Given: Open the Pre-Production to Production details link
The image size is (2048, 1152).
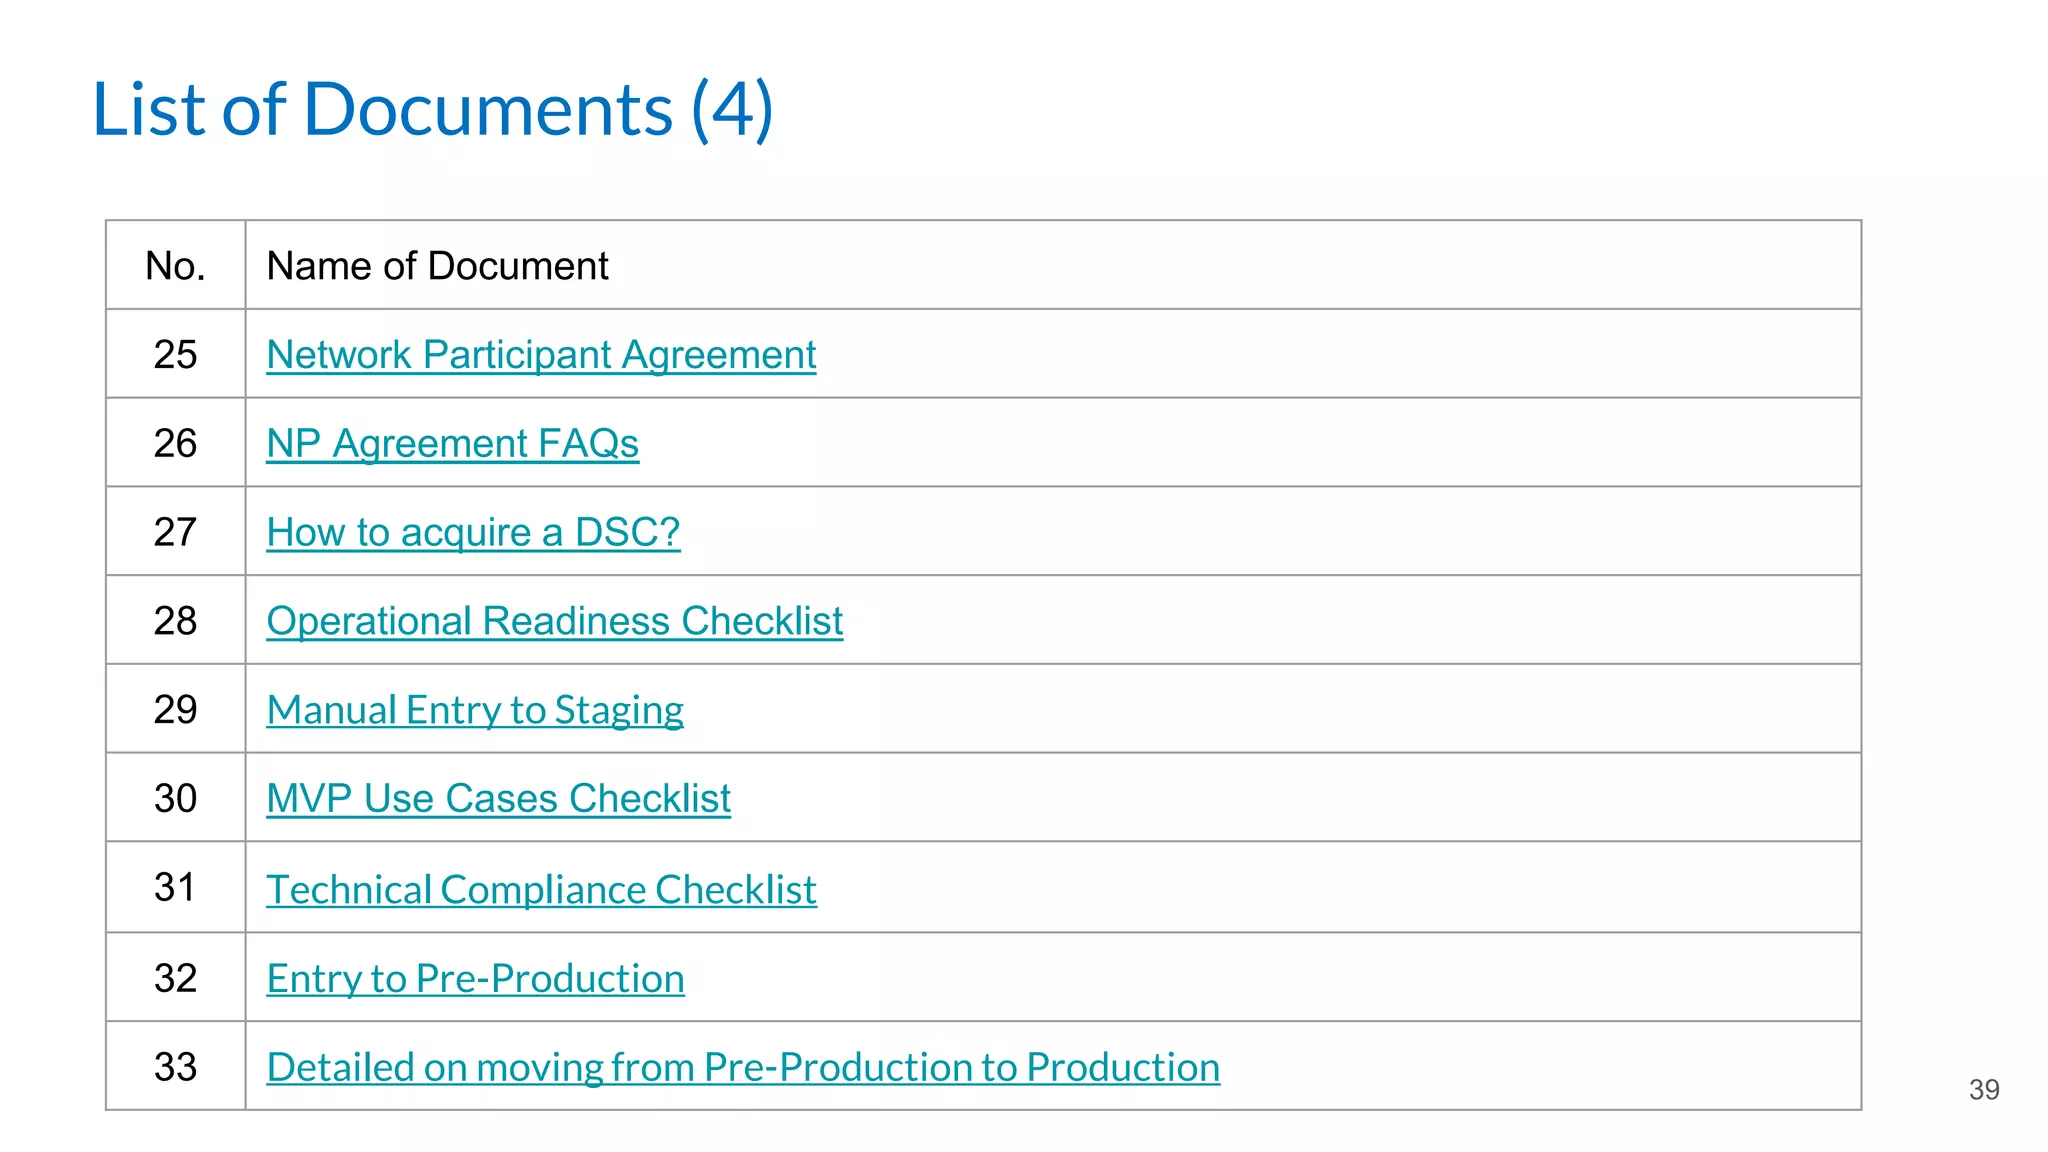Looking at the screenshot, I should (x=743, y=1067).
